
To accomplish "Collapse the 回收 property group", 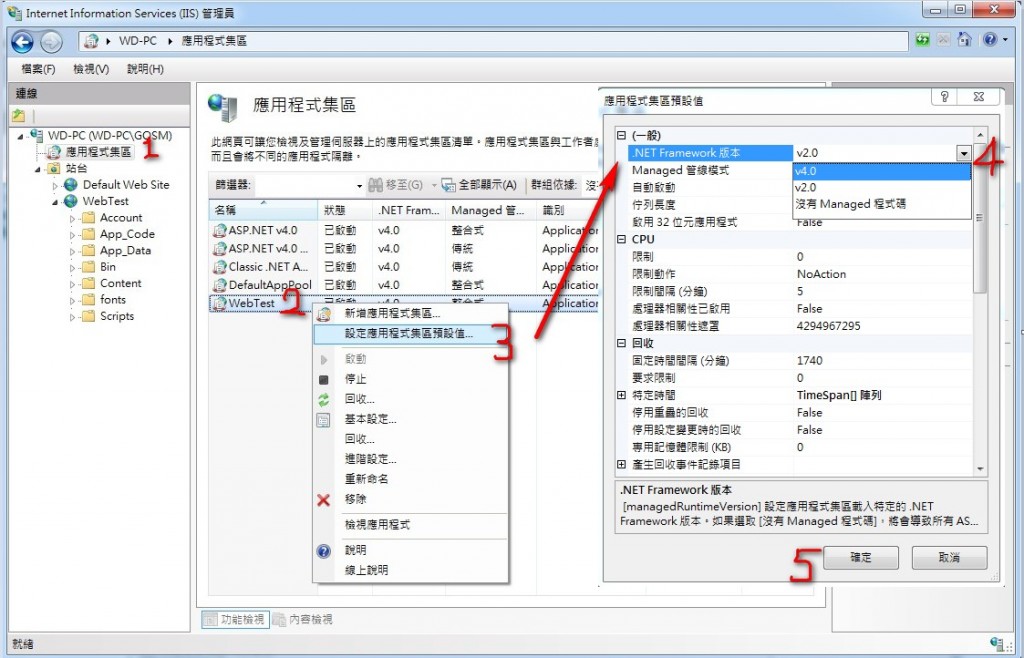I will (622, 343).
